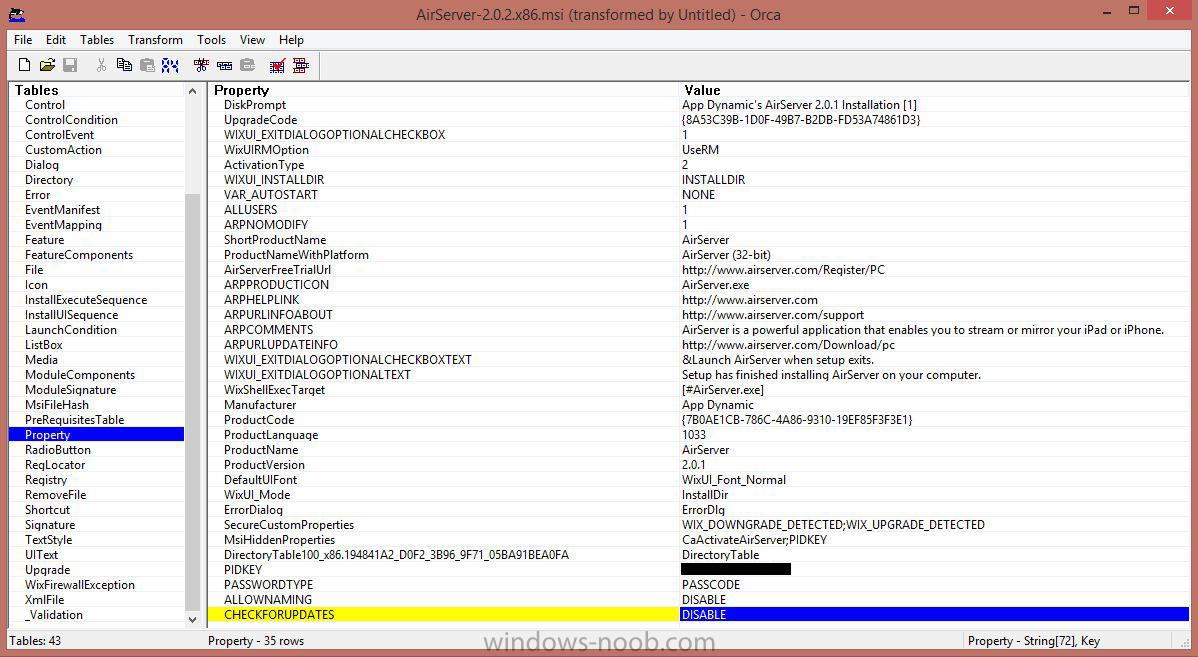Image resolution: width=1198 pixels, height=657 pixels.
Task: Open the View menu
Action: 252,40
